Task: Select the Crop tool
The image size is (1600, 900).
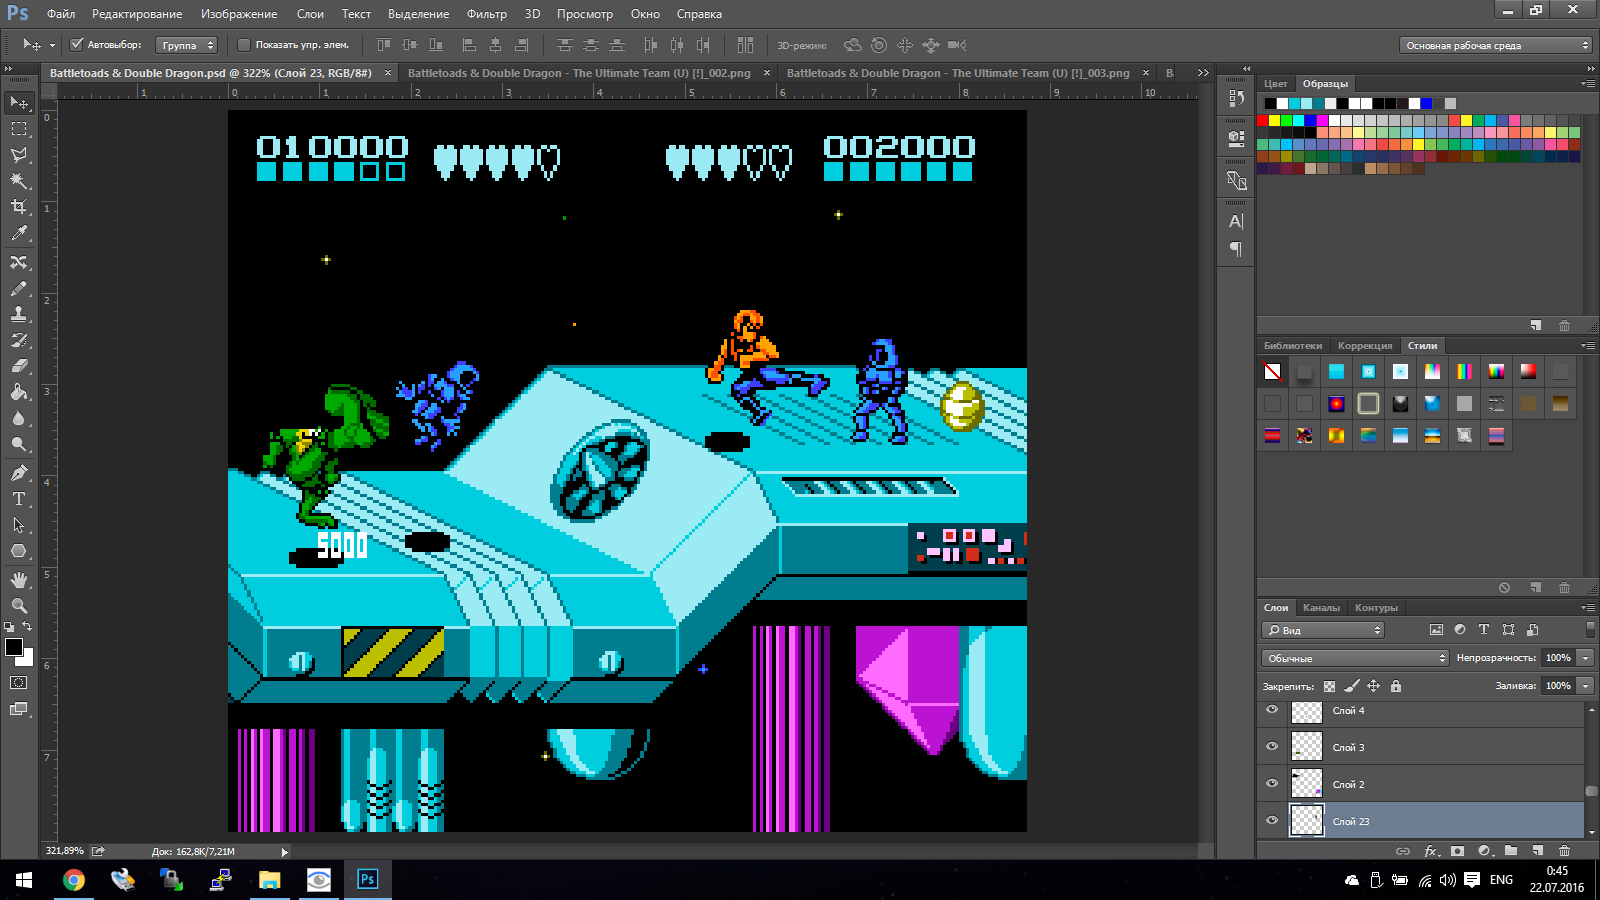Action: click(19, 207)
